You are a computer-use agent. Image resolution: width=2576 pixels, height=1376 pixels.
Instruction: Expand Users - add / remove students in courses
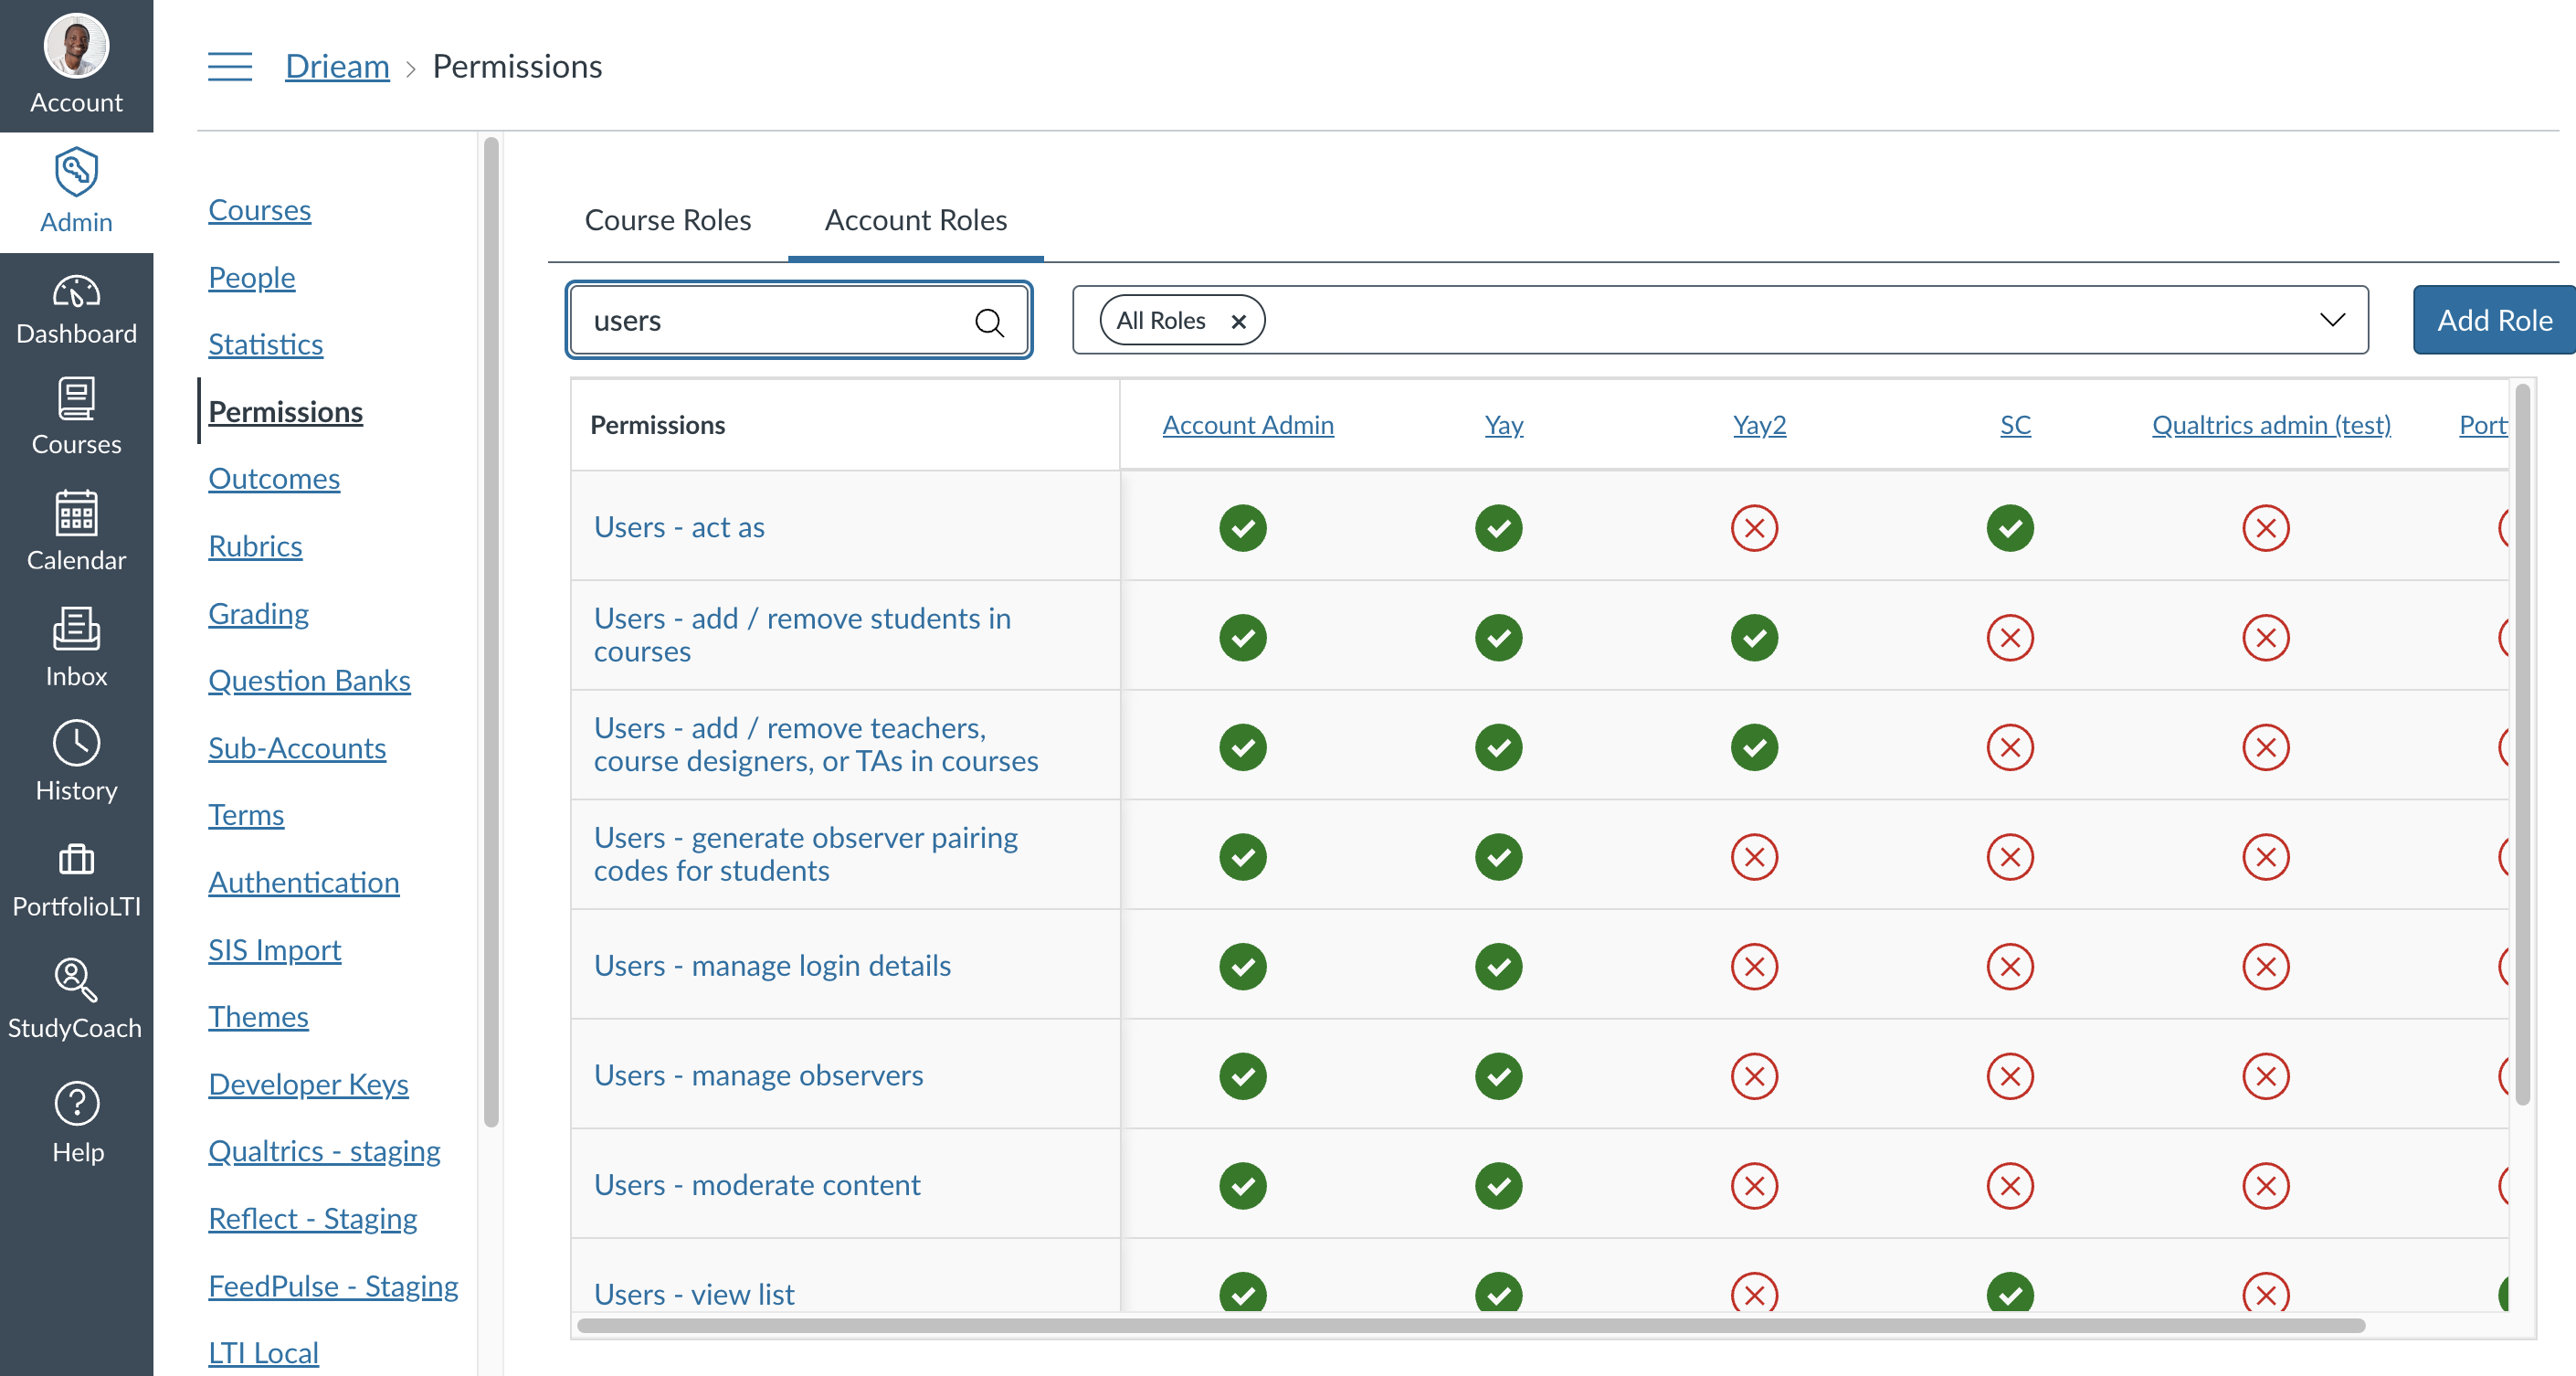(x=802, y=635)
